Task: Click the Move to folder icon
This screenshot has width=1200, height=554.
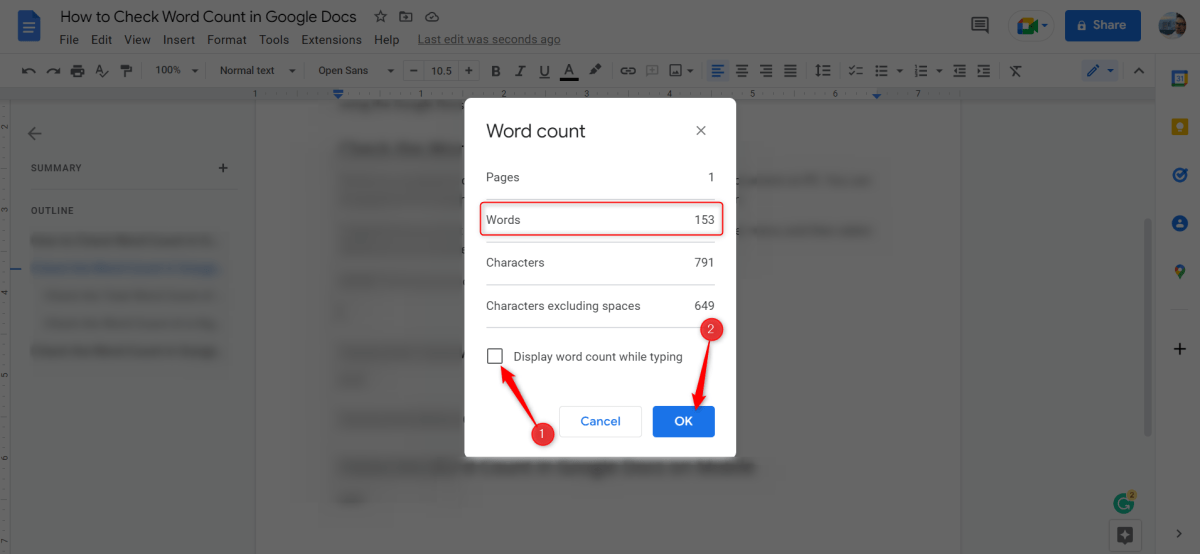Action: (x=406, y=17)
